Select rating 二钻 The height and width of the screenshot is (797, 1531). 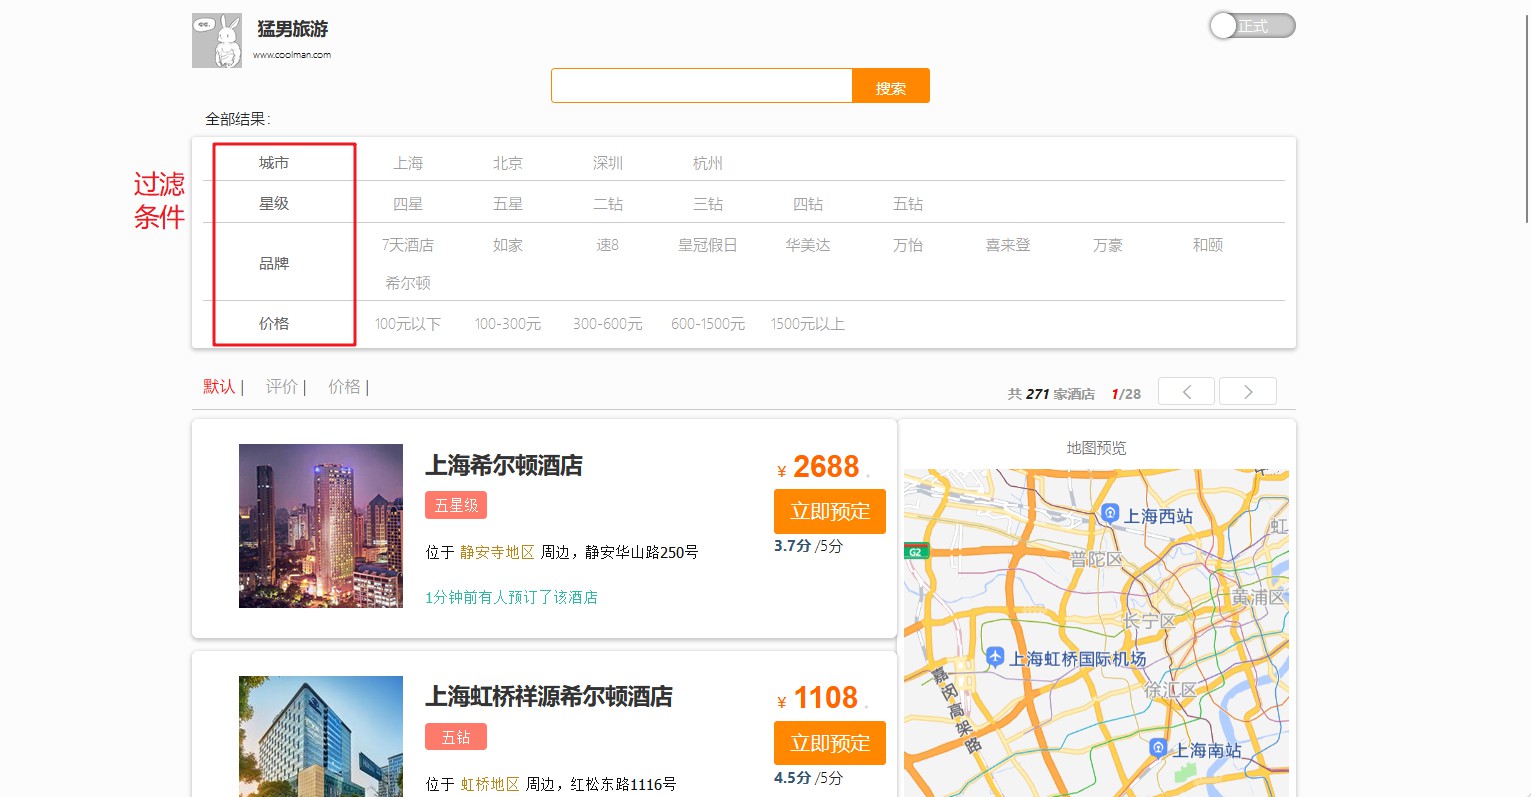pyautogui.click(x=608, y=204)
